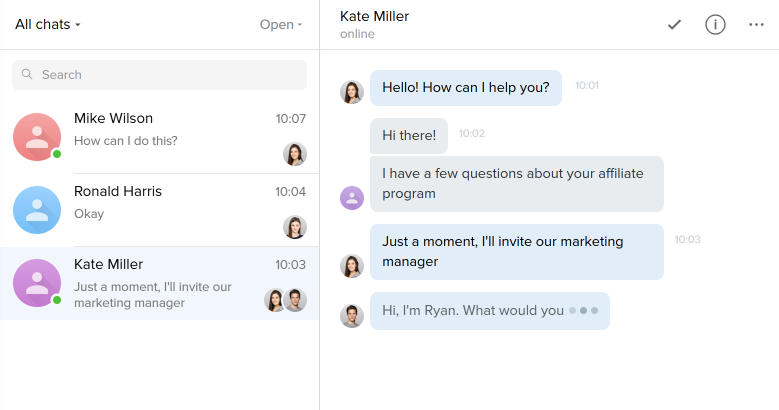This screenshot has height=410, width=779.
Task: Click Ronald Harris's blue avatar
Action: (37, 210)
